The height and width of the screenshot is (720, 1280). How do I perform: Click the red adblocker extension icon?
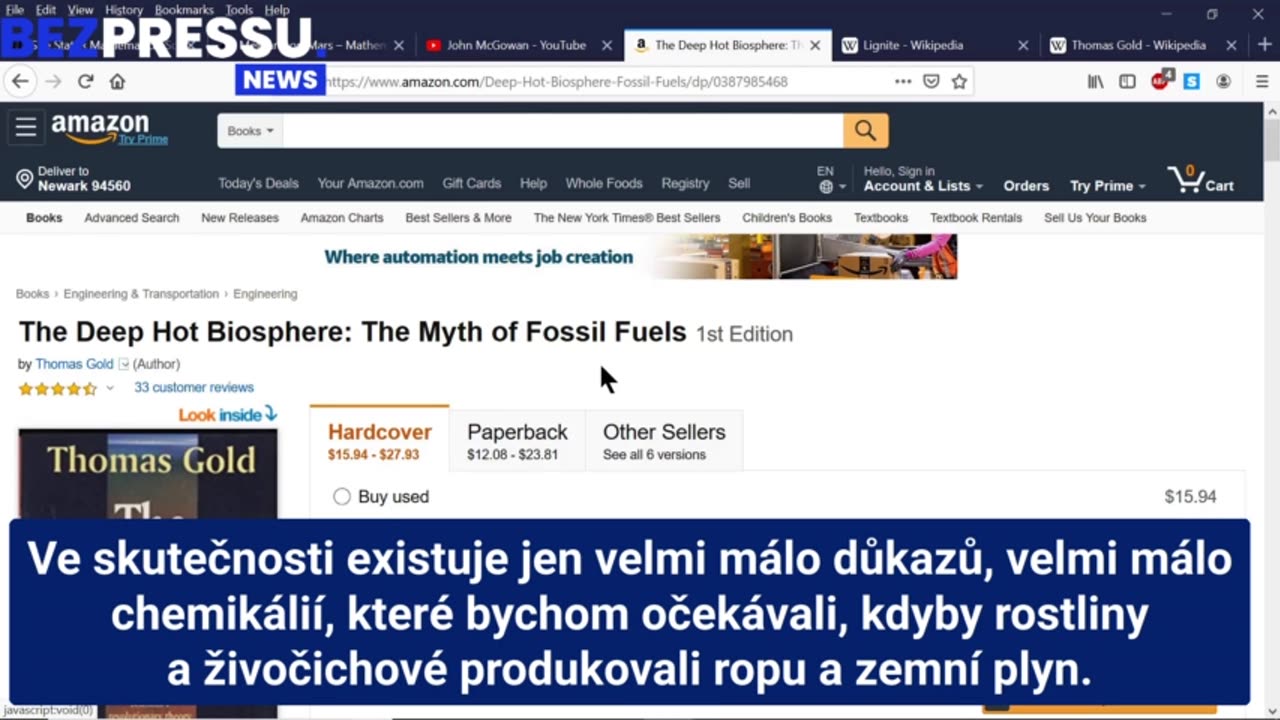[x=1160, y=81]
